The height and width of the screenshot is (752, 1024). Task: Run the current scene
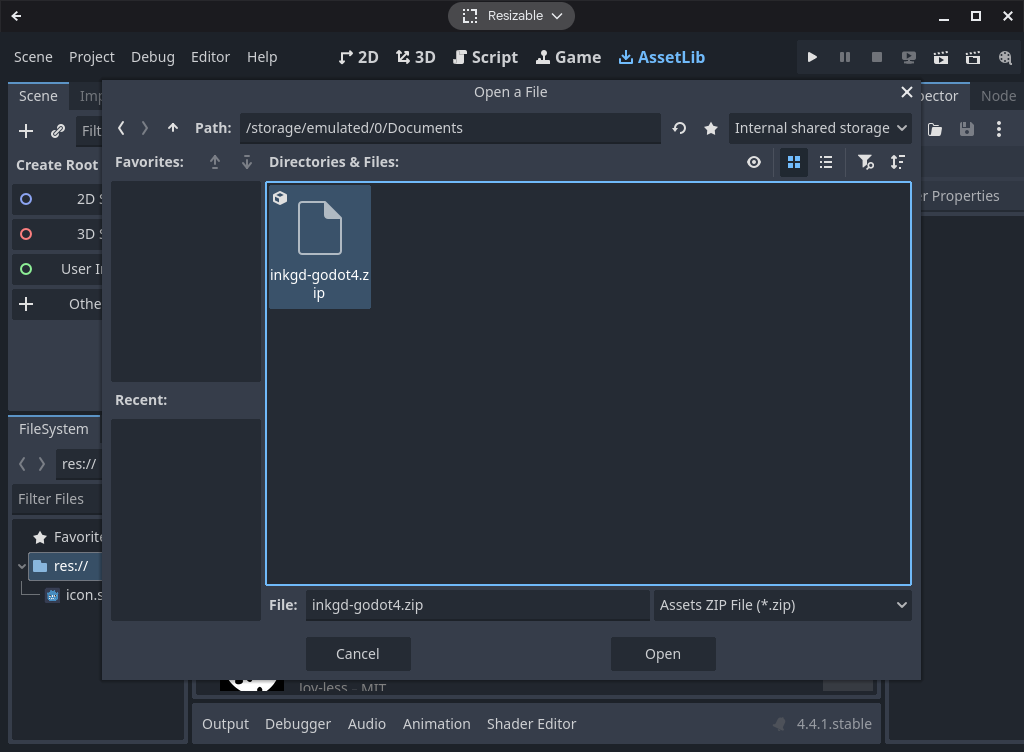940,57
